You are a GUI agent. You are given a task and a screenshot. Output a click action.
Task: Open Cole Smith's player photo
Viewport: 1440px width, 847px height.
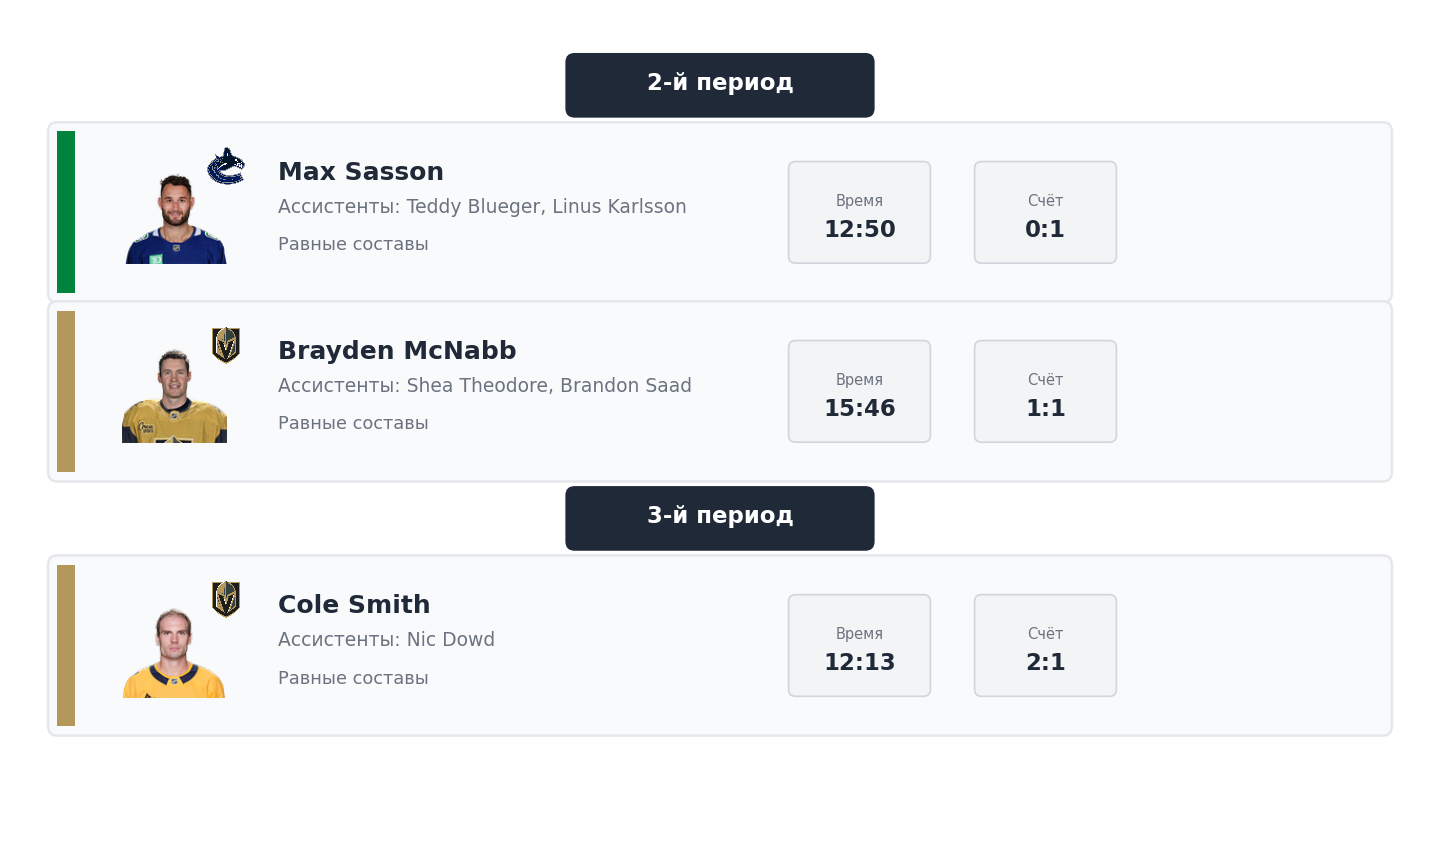pyautogui.click(x=174, y=653)
